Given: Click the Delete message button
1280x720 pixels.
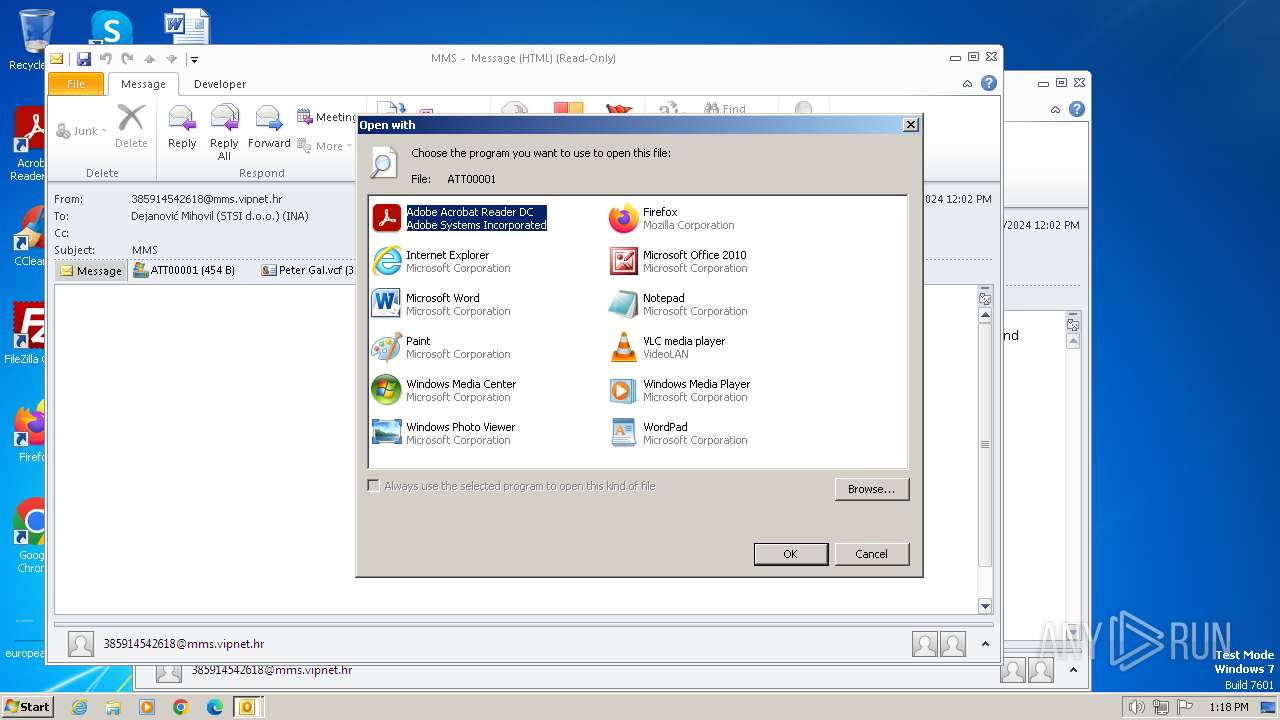Looking at the screenshot, I should pyautogui.click(x=131, y=127).
